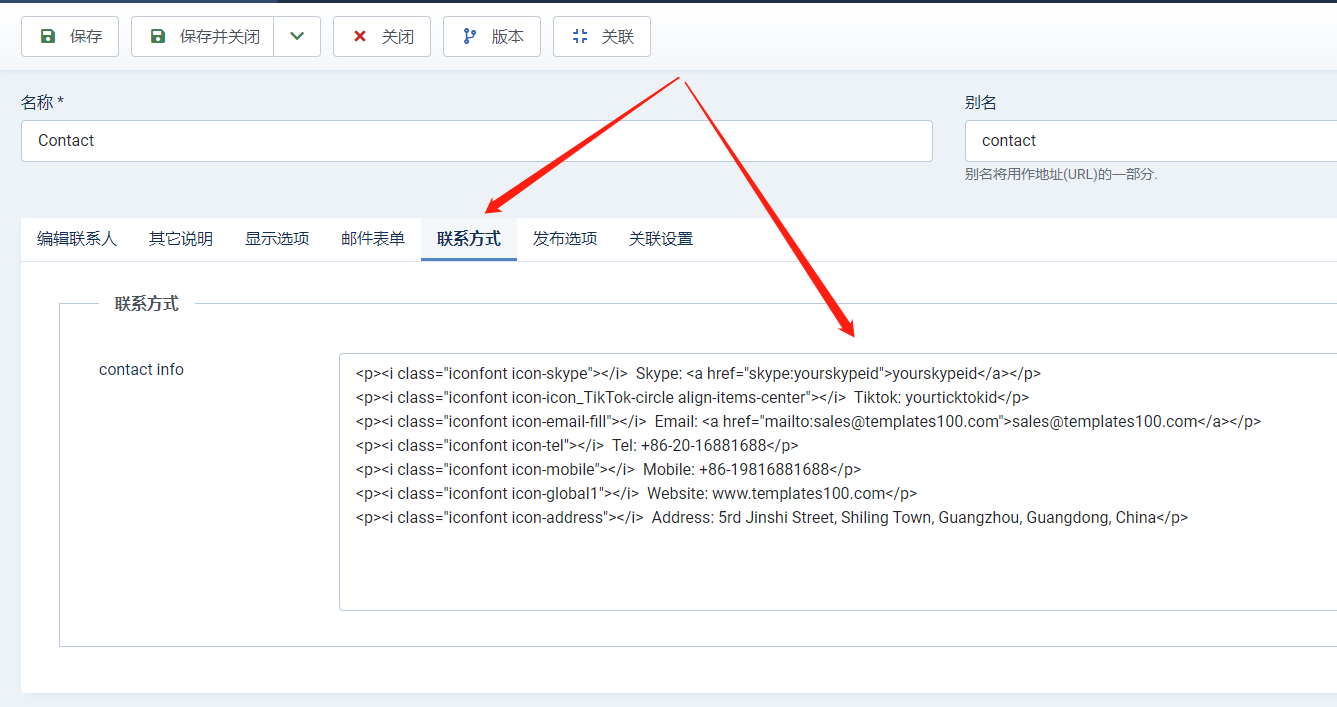Viewport: 1337px width, 707px height.
Task: Click the floppy disk icon on 保存
Action: (48, 37)
